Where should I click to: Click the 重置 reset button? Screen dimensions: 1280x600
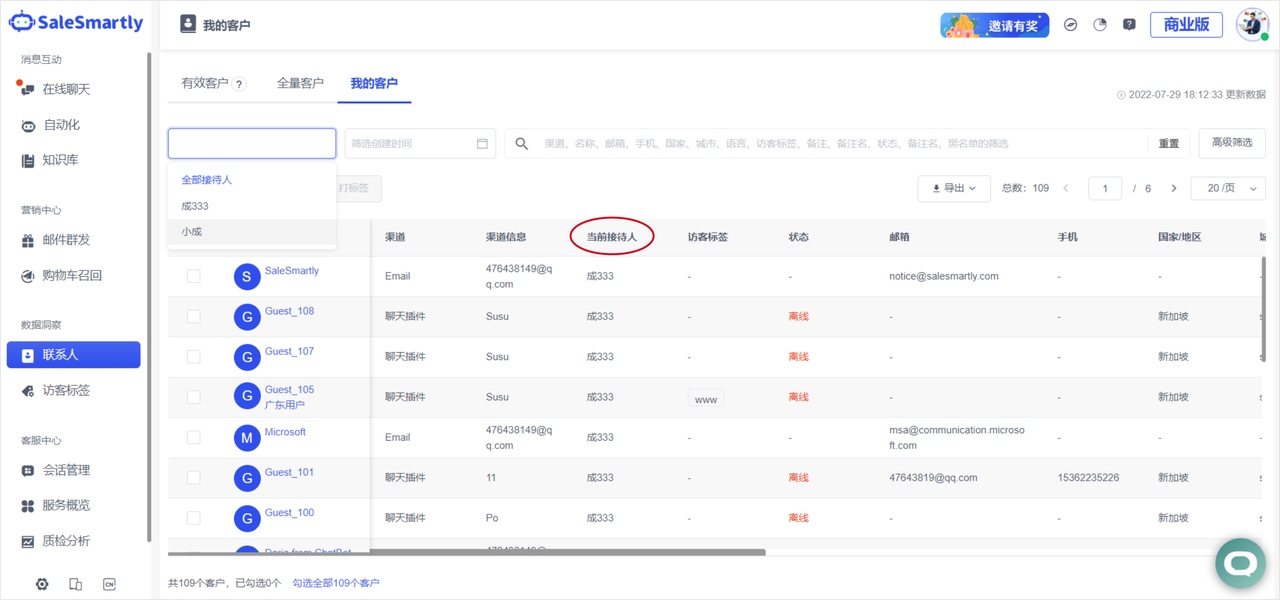tap(1168, 144)
